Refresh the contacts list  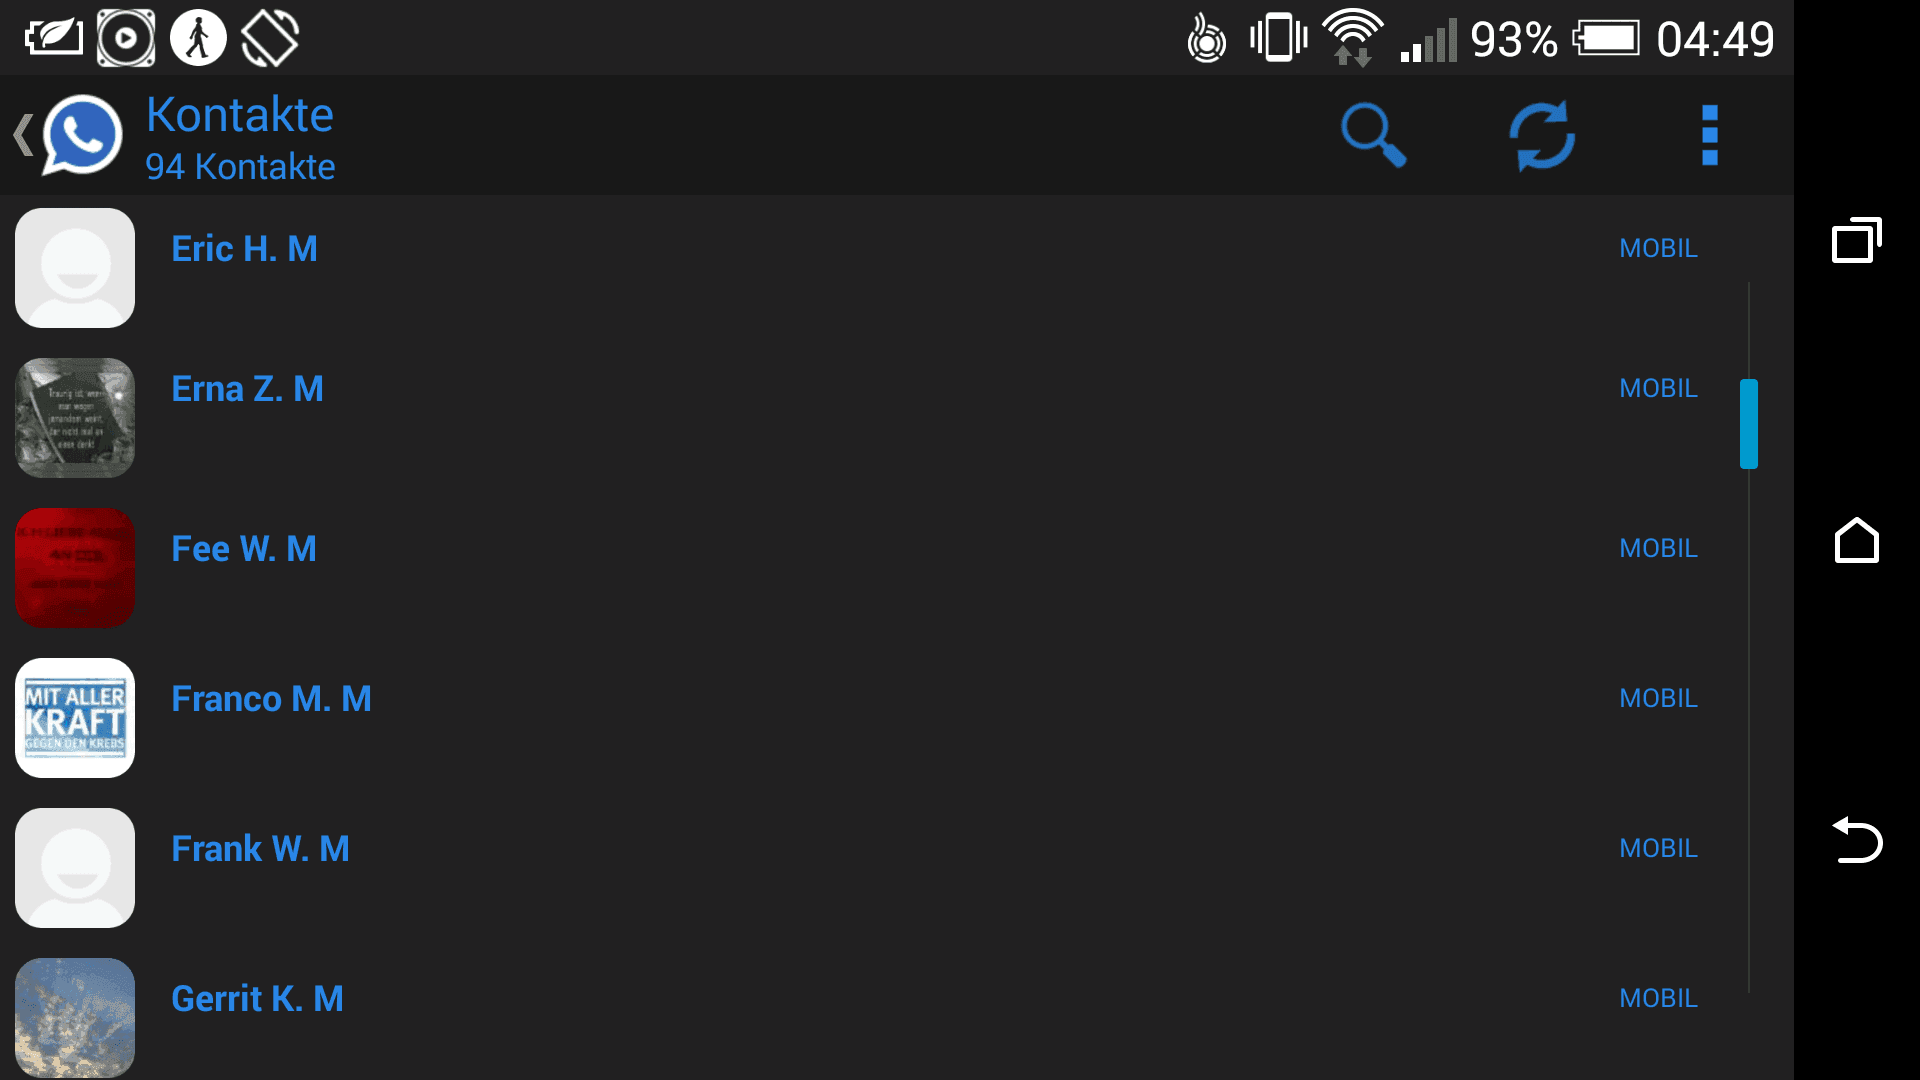1541,135
